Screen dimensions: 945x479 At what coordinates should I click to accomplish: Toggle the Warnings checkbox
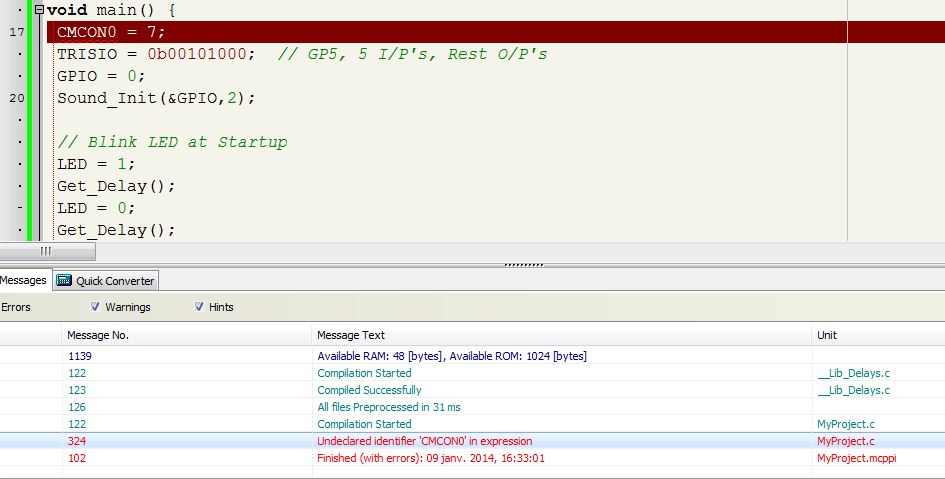pyautogui.click(x=96, y=307)
